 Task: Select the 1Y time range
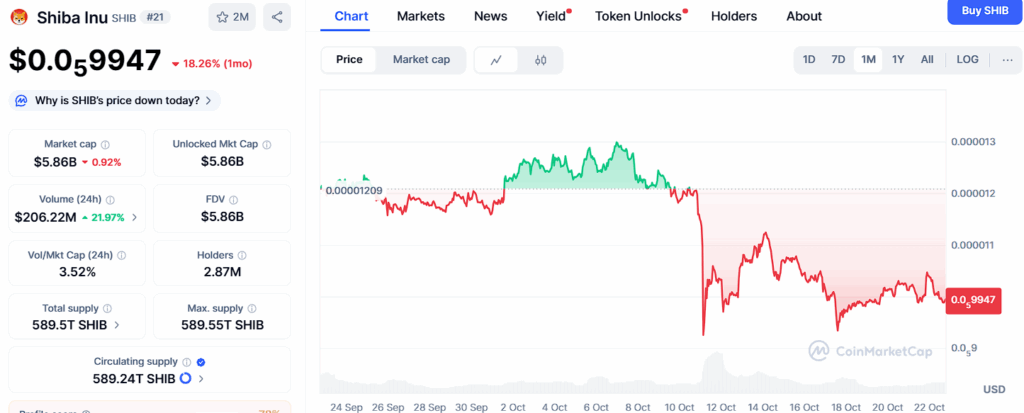point(898,60)
